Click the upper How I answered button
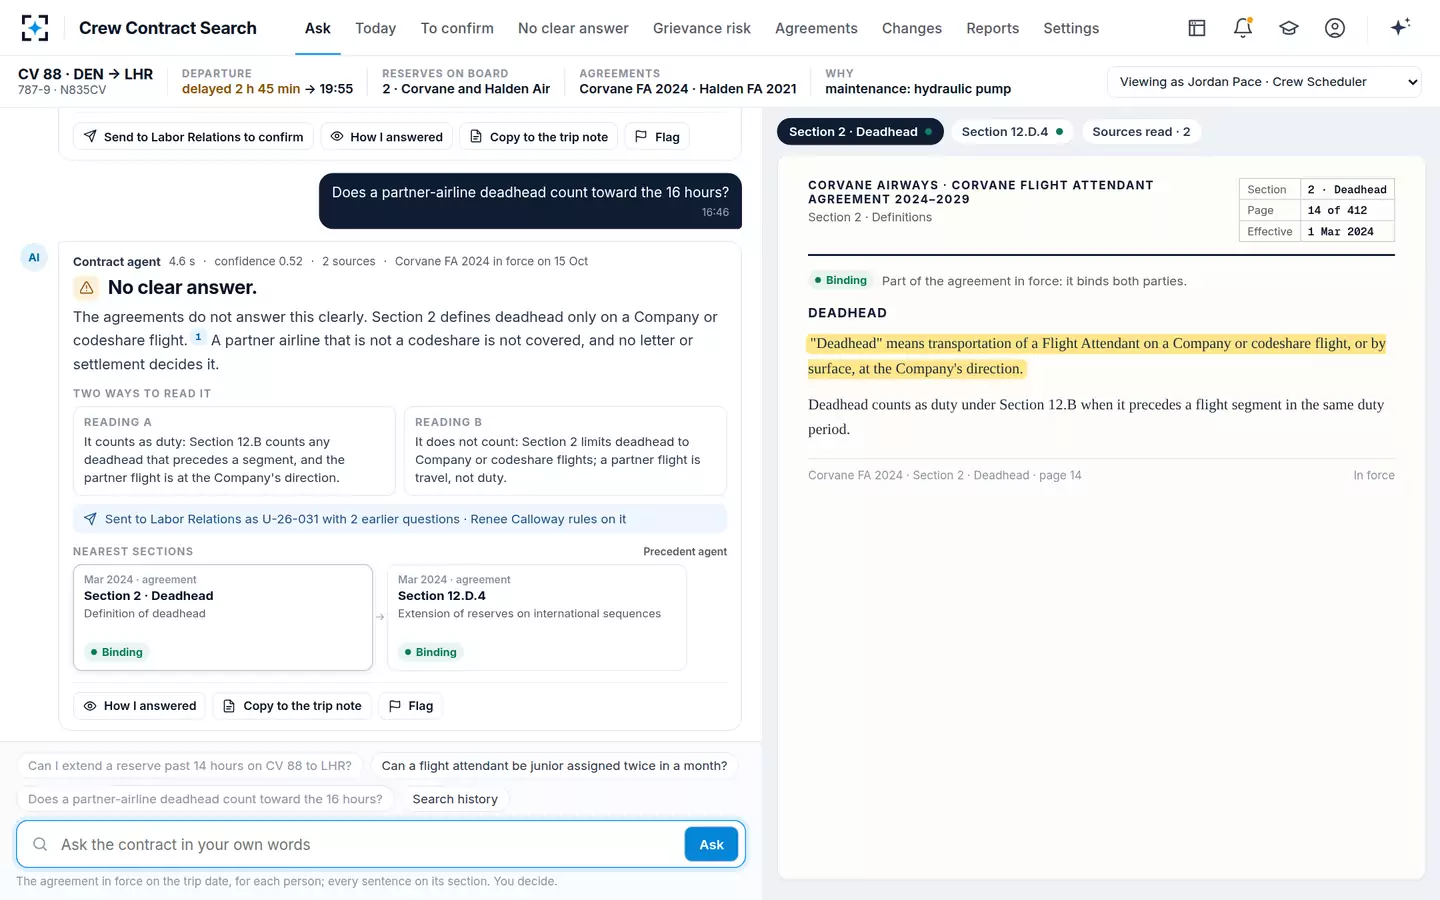The height and width of the screenshot is (900, 1440). point(387,137)
